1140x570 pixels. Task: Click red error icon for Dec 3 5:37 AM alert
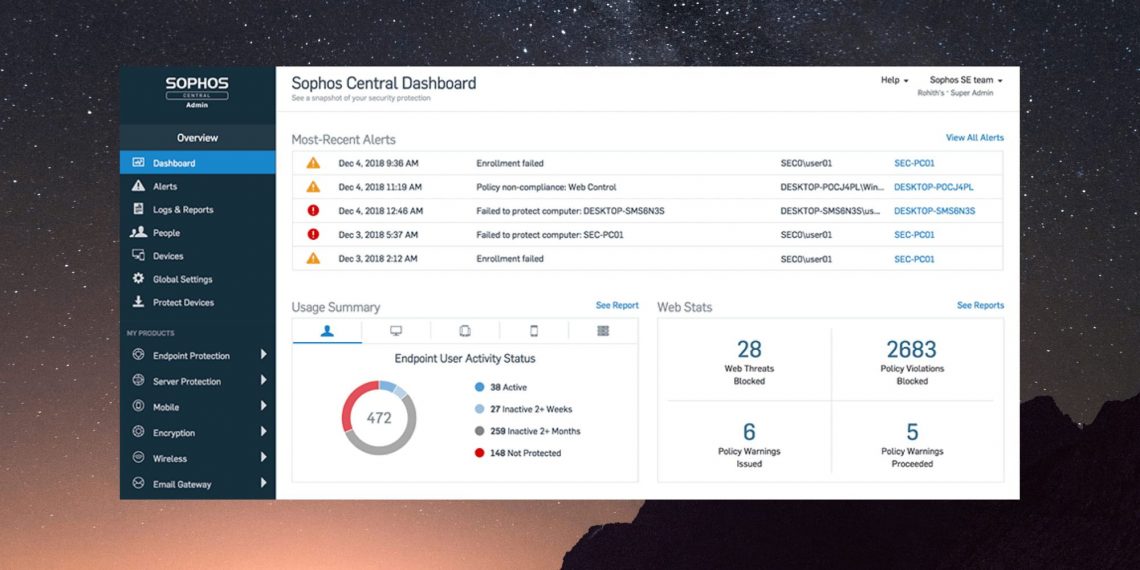tap(313, 234)
